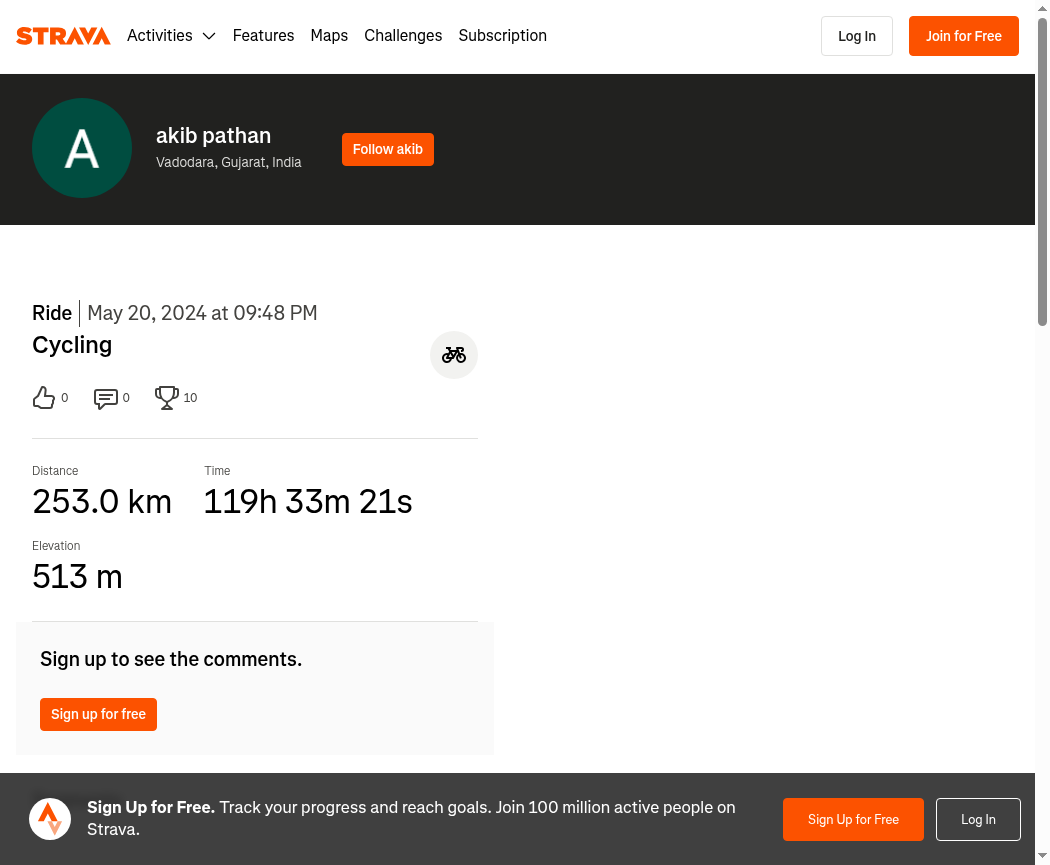
Task: Expand the Activities dropdown menu
Action: [x=171, y=35]
